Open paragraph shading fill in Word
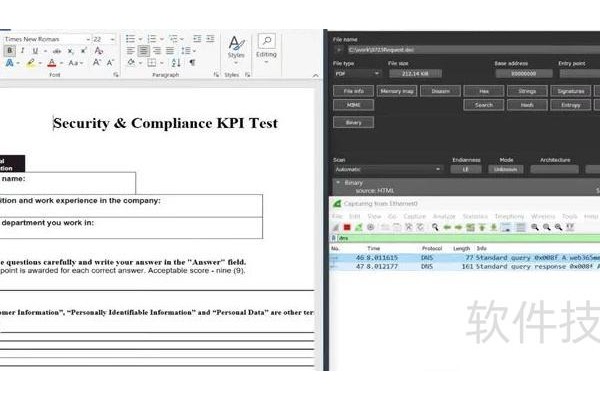The image size is (600, 400). point(131,62)
